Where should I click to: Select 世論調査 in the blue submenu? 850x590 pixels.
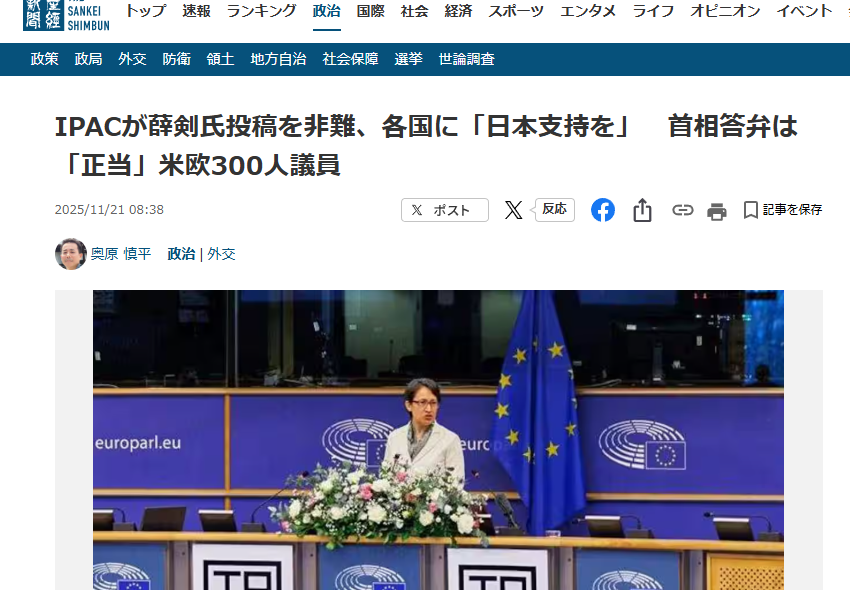[x=467, y=59]
